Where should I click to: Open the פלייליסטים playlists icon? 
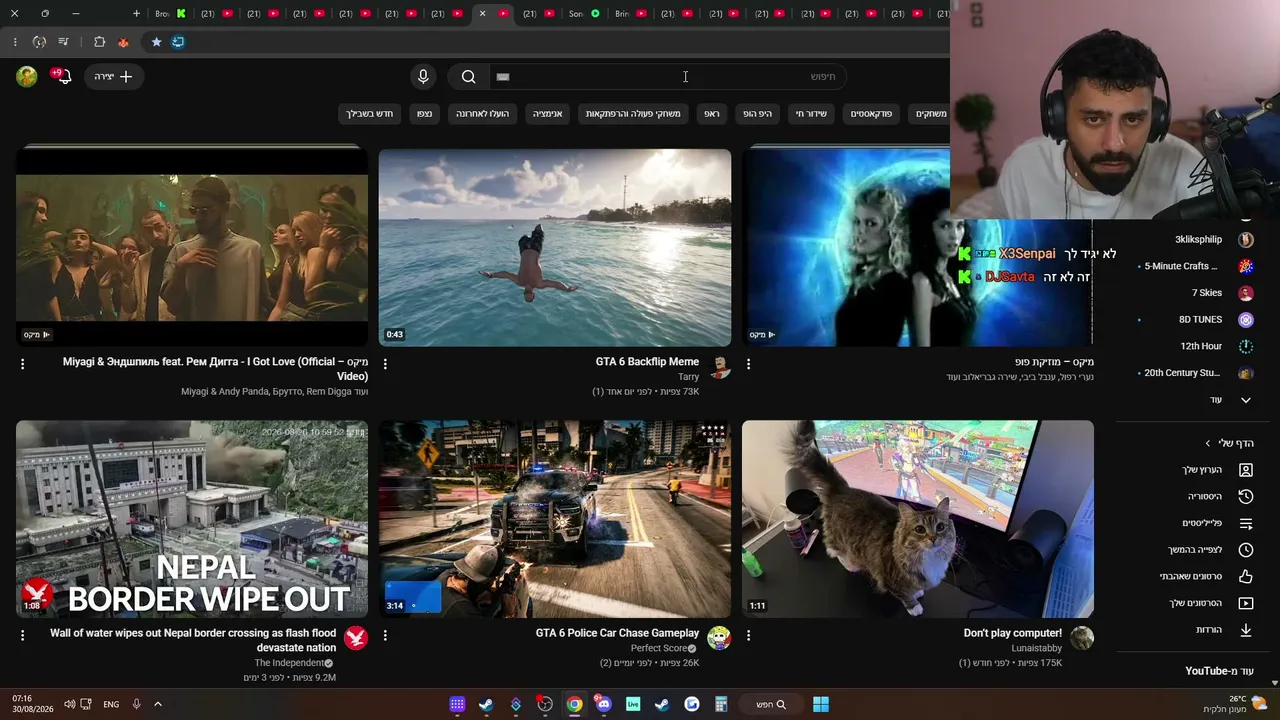tap(1246, 523)
